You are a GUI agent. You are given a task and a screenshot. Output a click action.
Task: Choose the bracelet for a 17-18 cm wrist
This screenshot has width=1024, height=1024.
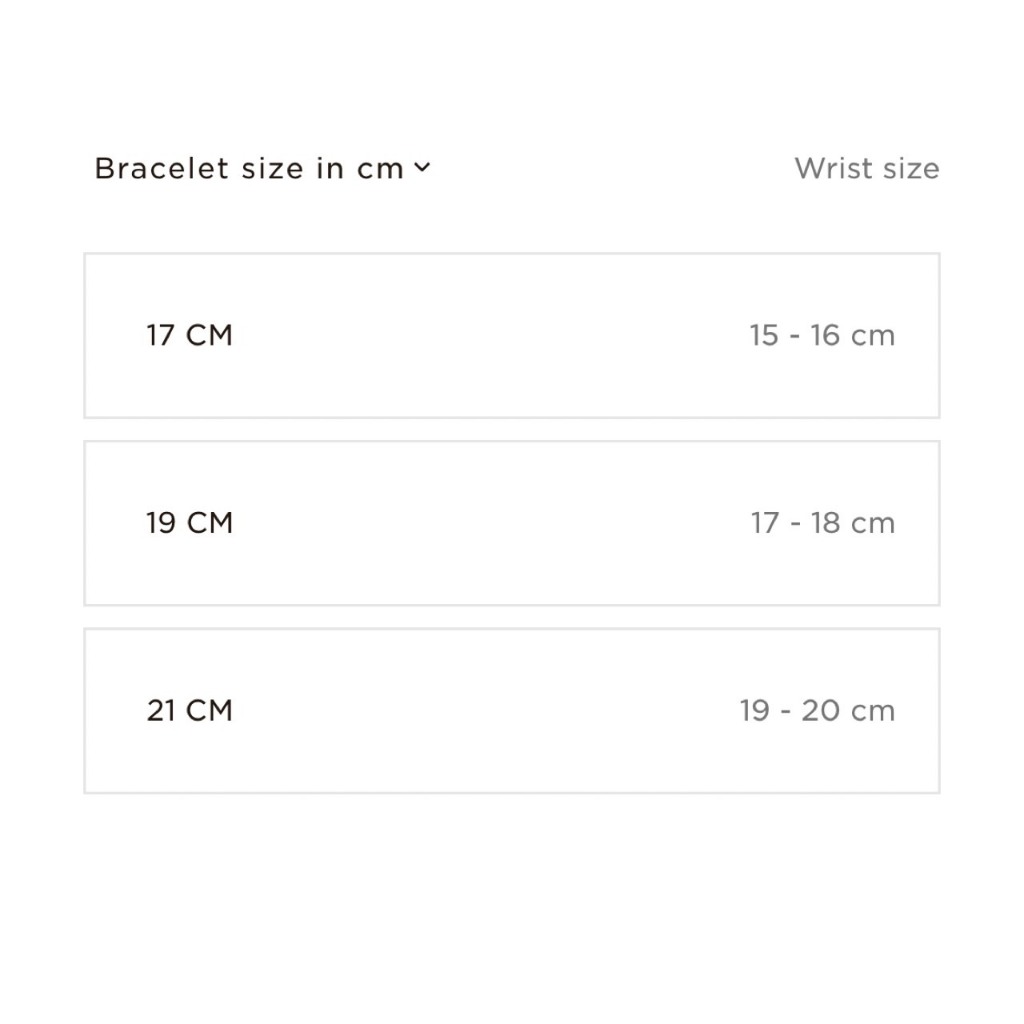coord(511,523)
